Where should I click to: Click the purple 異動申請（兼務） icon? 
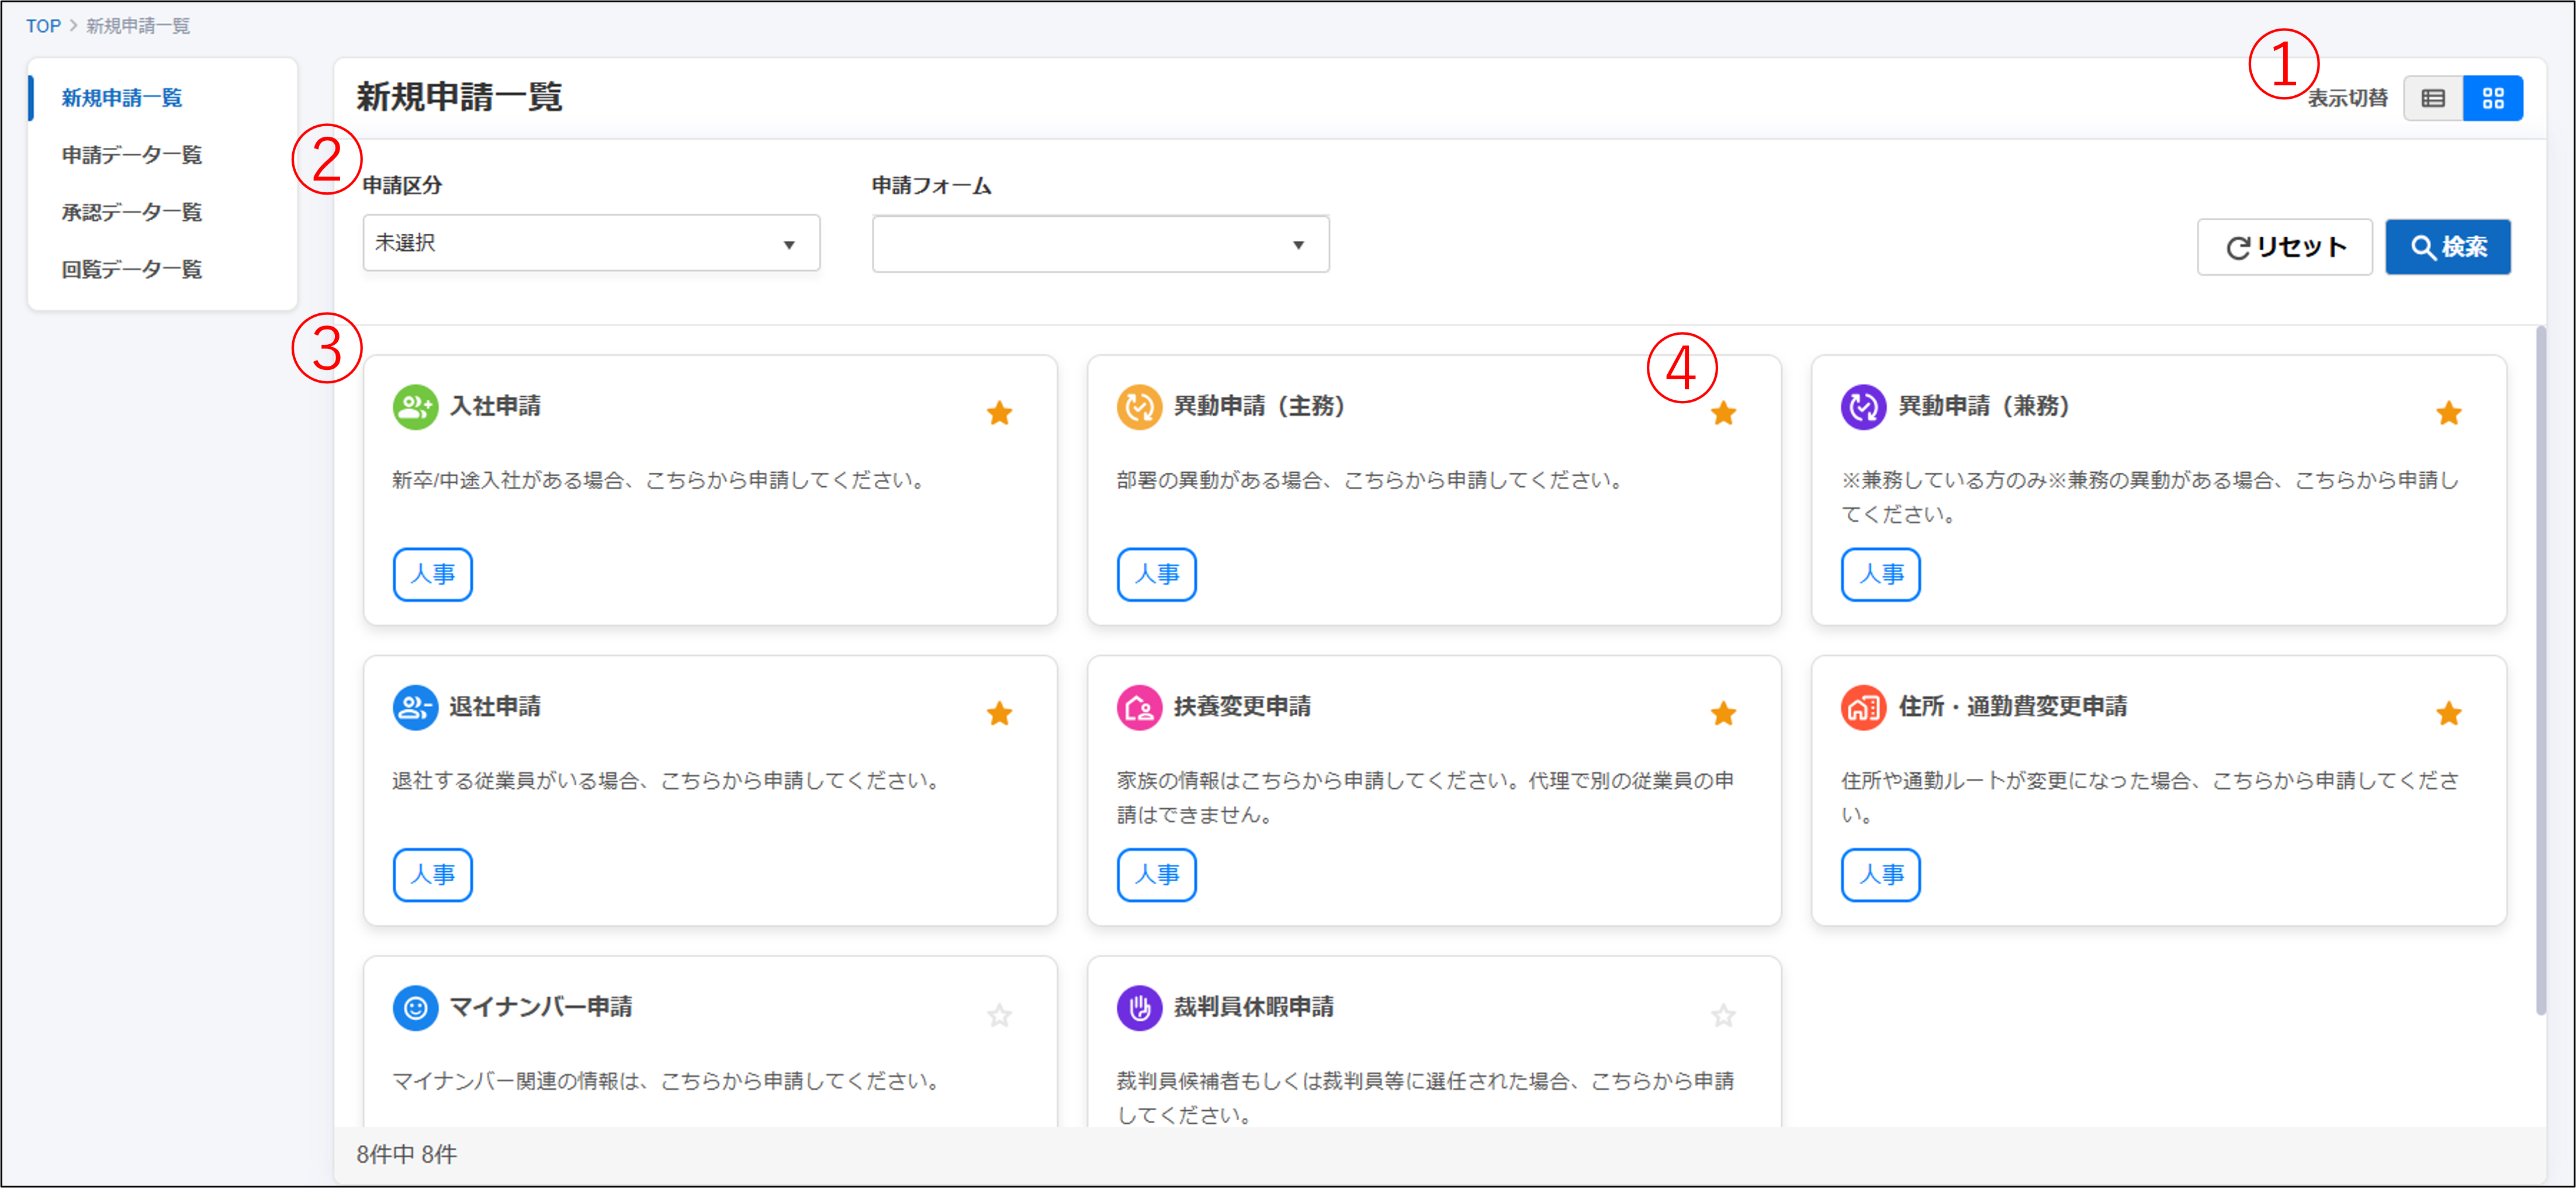click(1864, 407)
